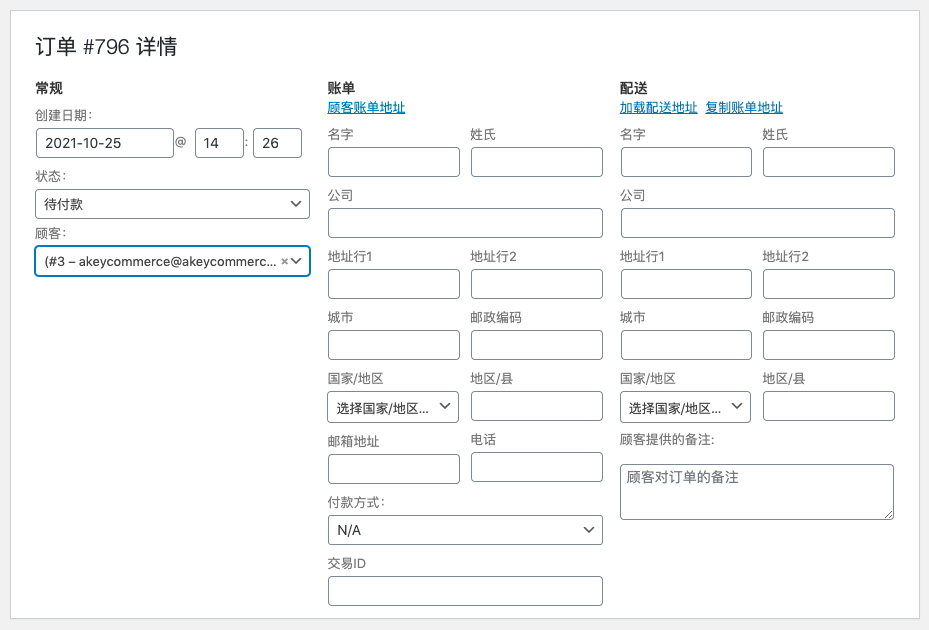Click the 顾客账单地址 link
This screenshot has height=630, width=929.
pyautogui.click(x=366, y=108)
